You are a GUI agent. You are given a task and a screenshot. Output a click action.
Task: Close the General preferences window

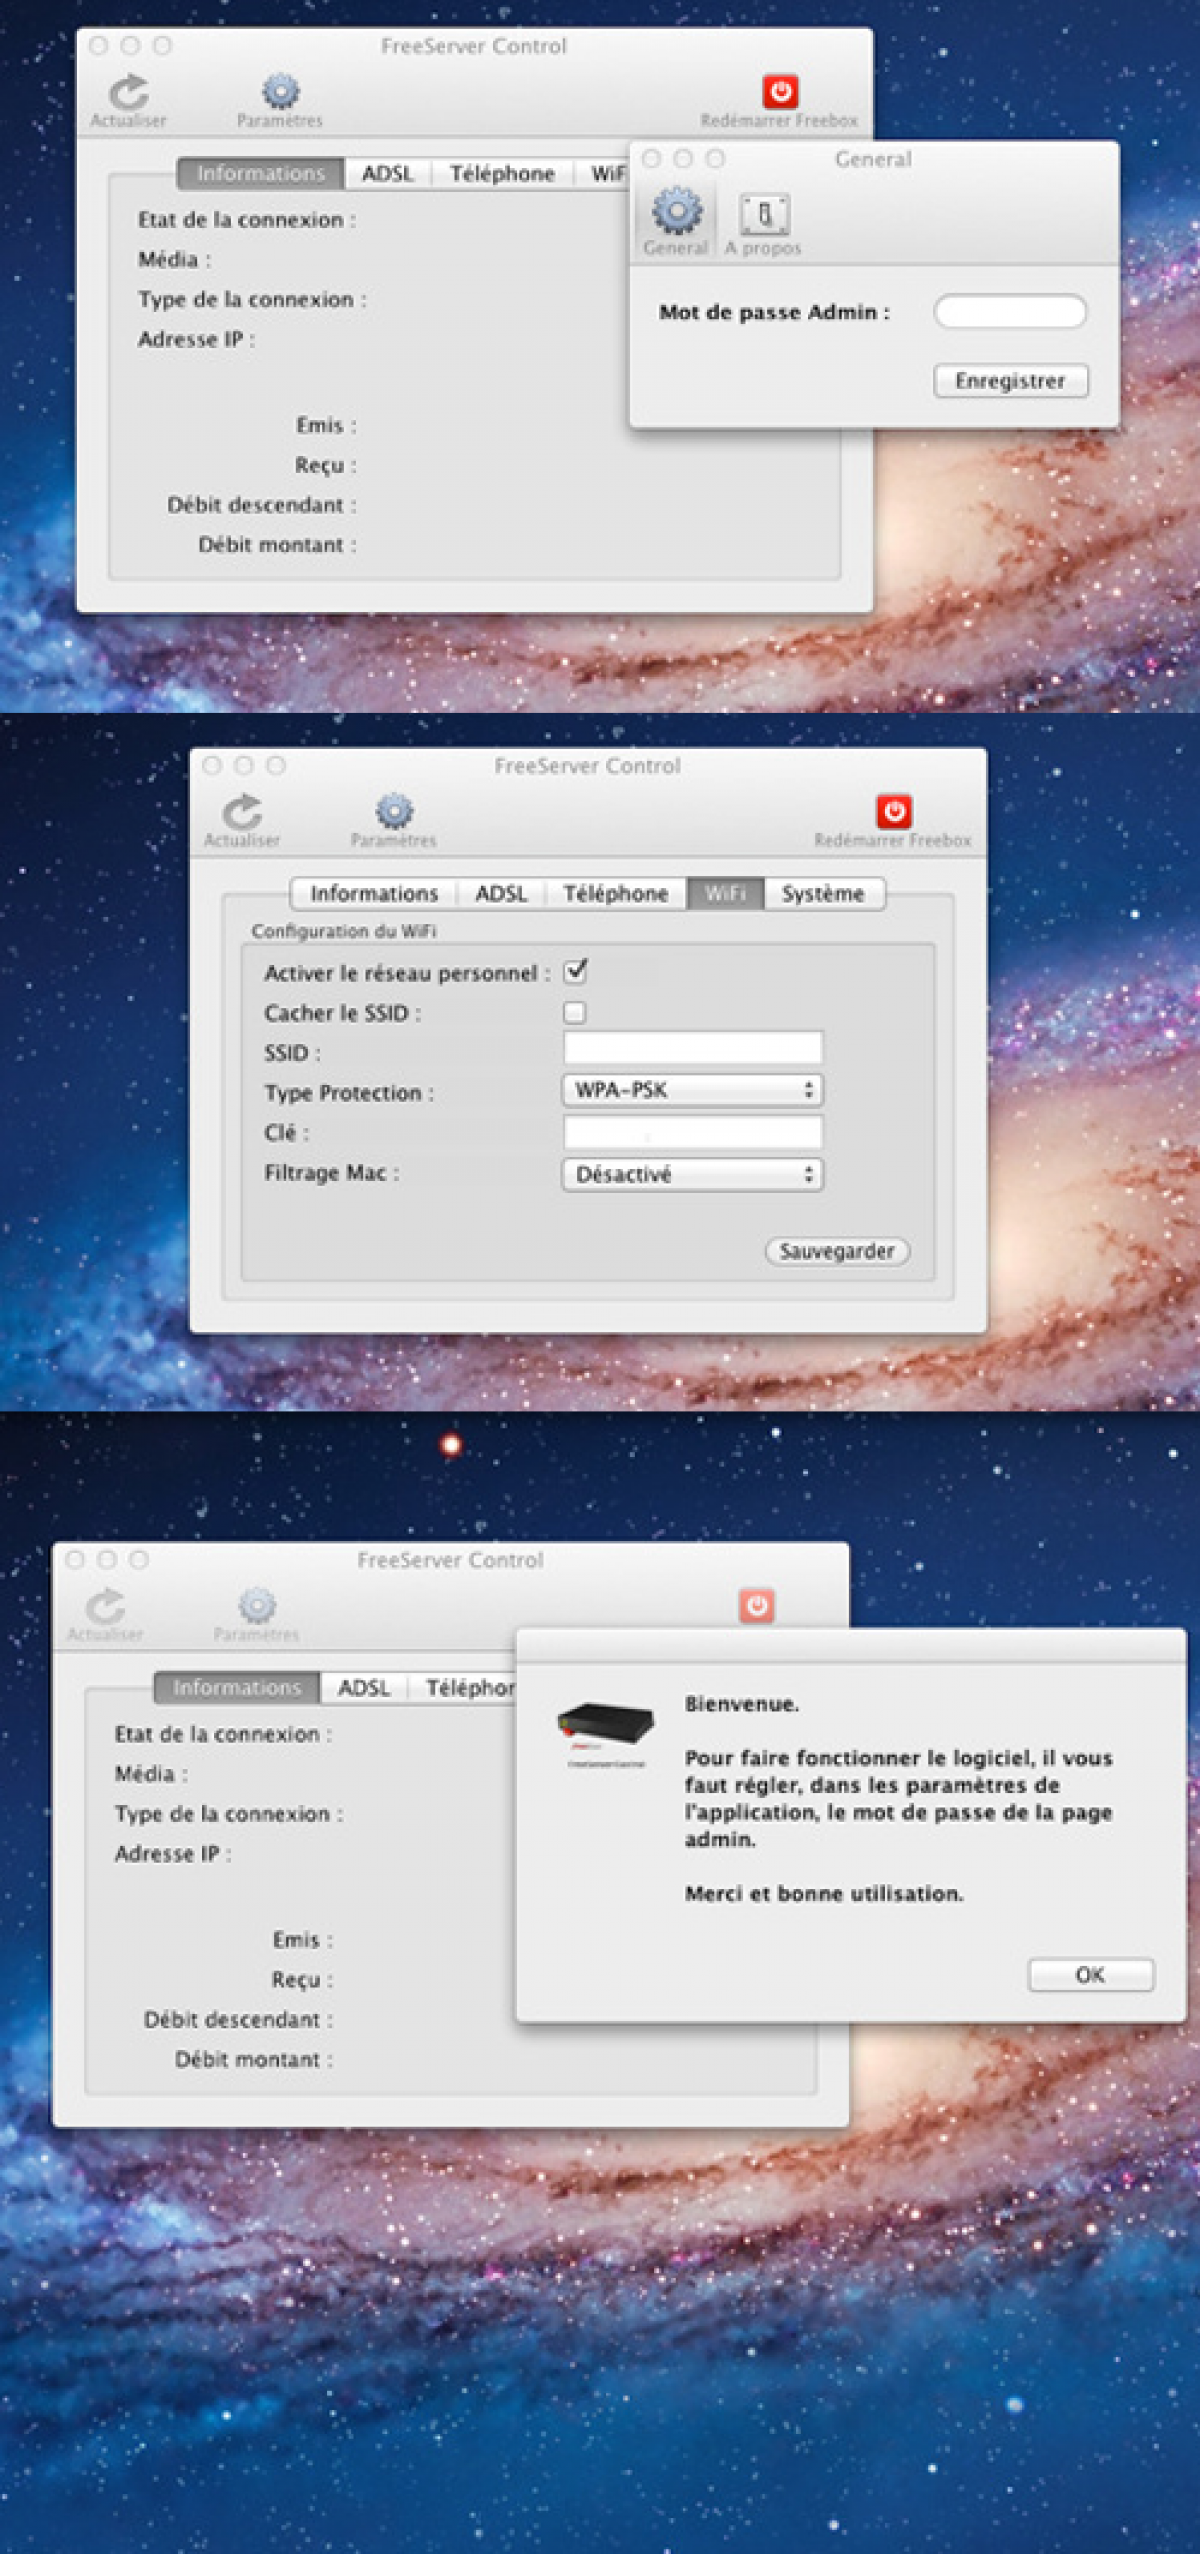[x=652, y=159]
